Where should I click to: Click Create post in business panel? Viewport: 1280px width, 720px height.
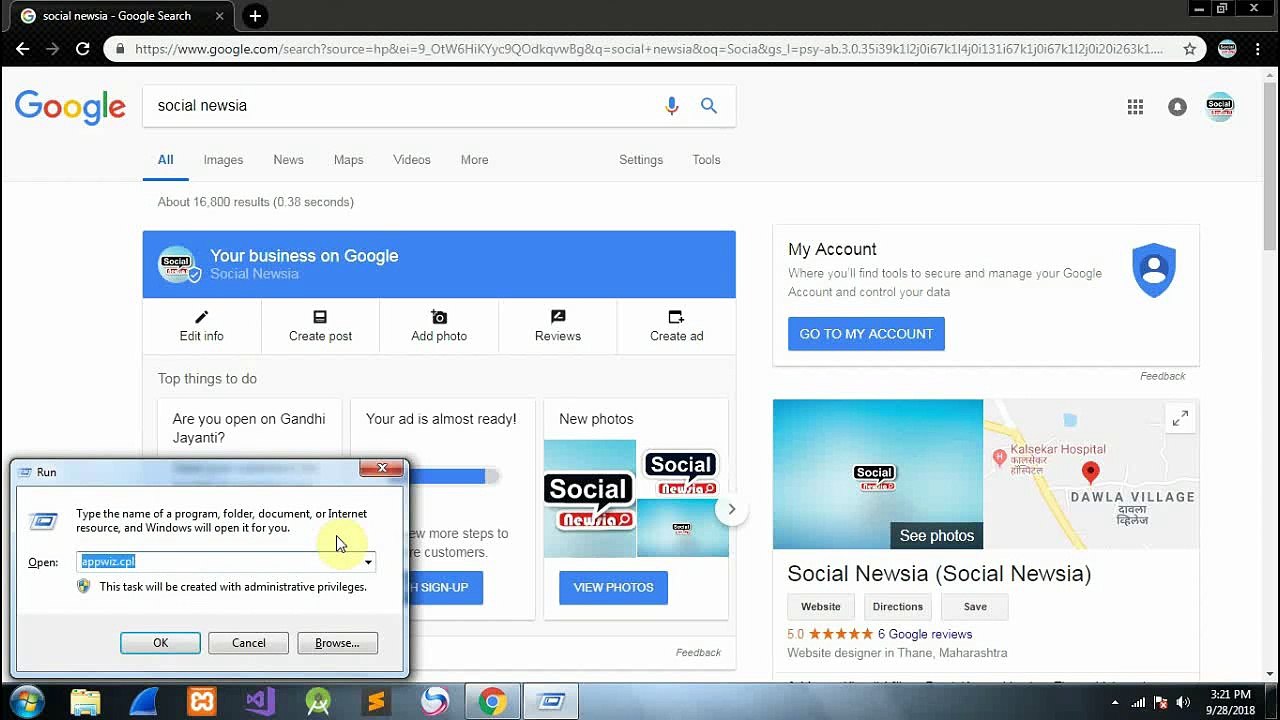[320, 326]
